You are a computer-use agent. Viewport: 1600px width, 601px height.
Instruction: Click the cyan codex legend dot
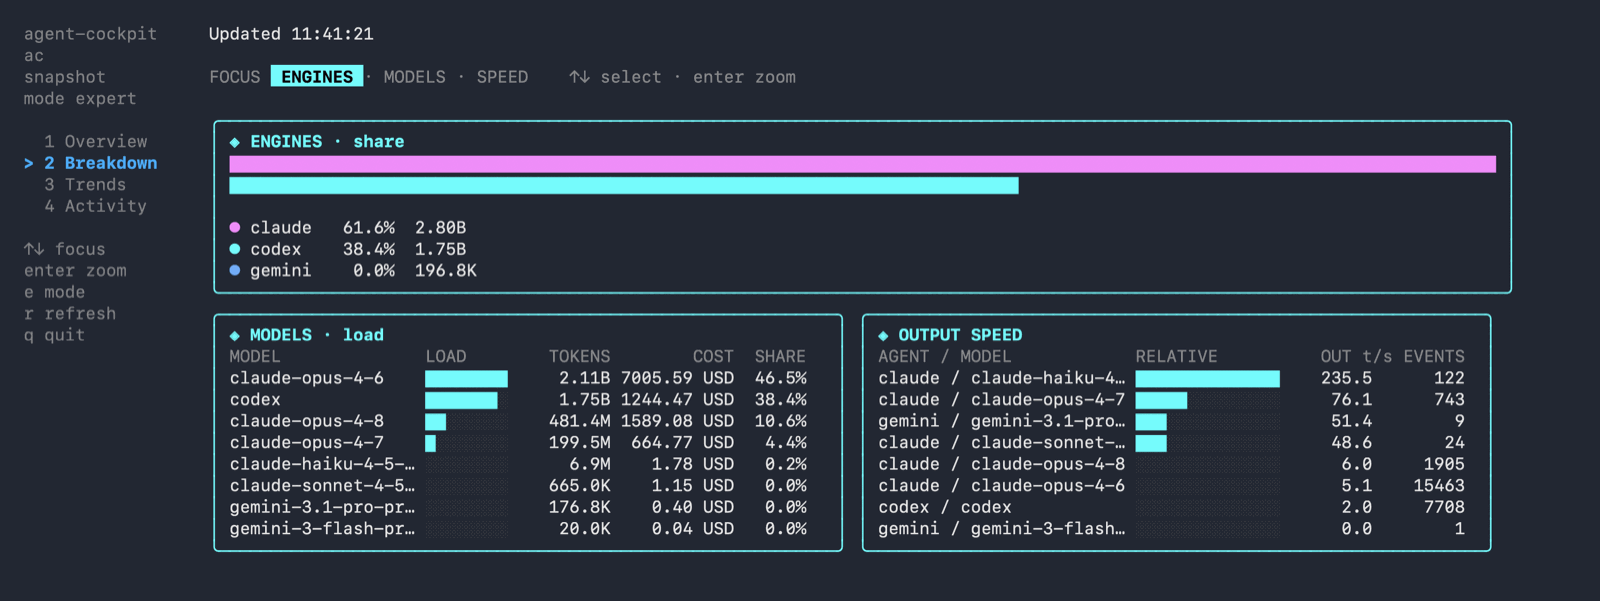pos(235,249)
